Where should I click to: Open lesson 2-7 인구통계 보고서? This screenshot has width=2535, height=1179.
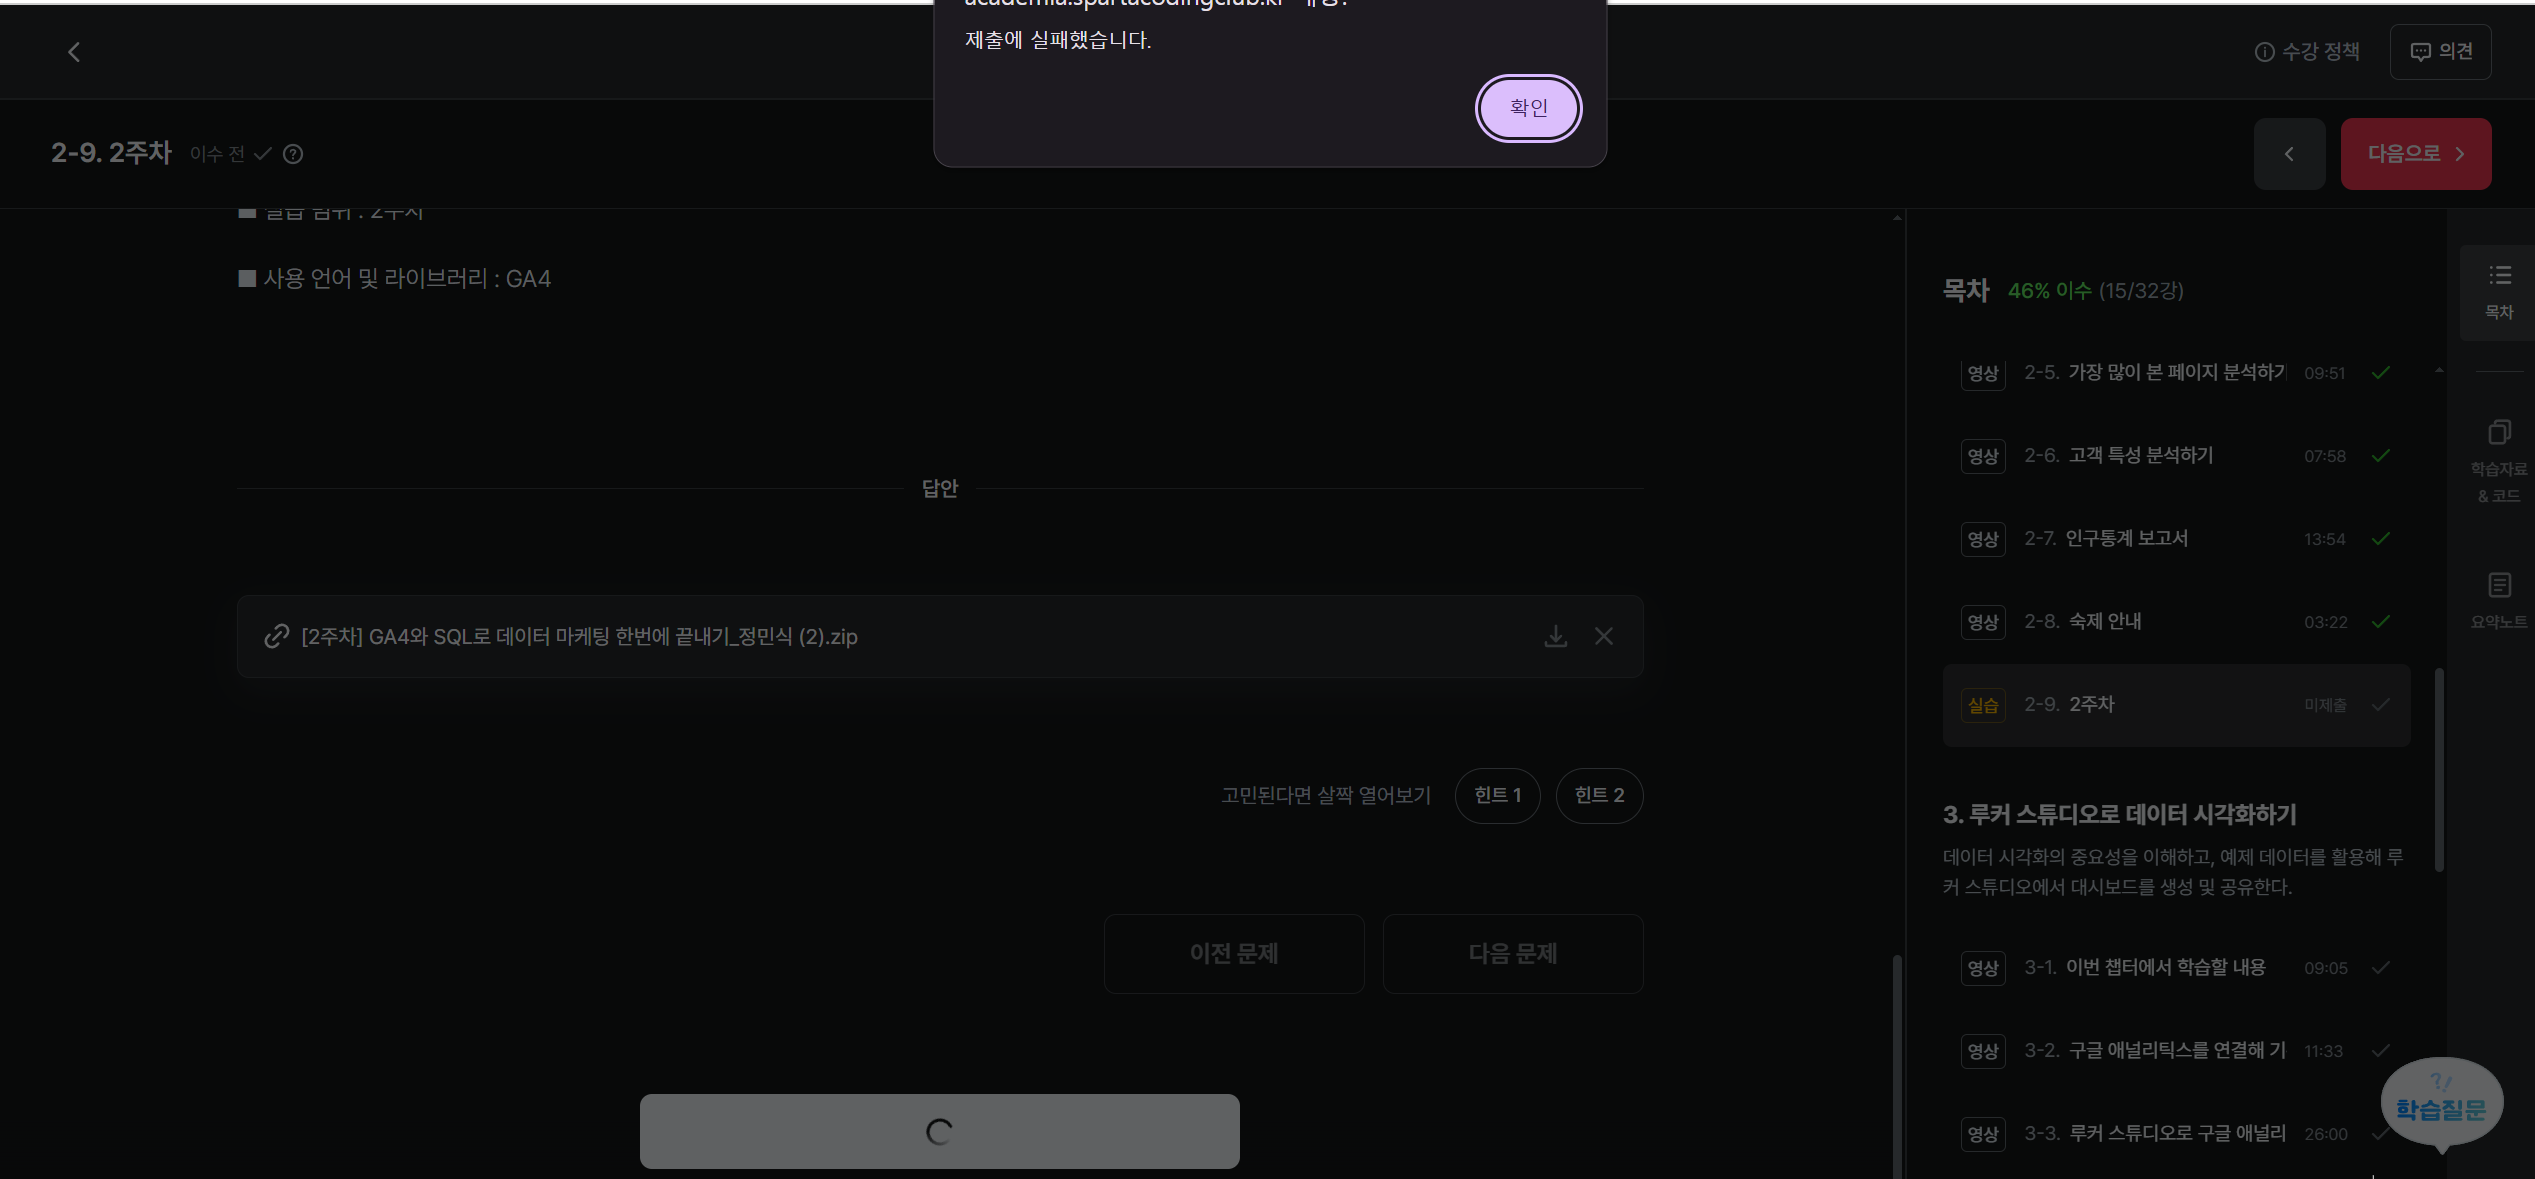[x=2176, y=539]
